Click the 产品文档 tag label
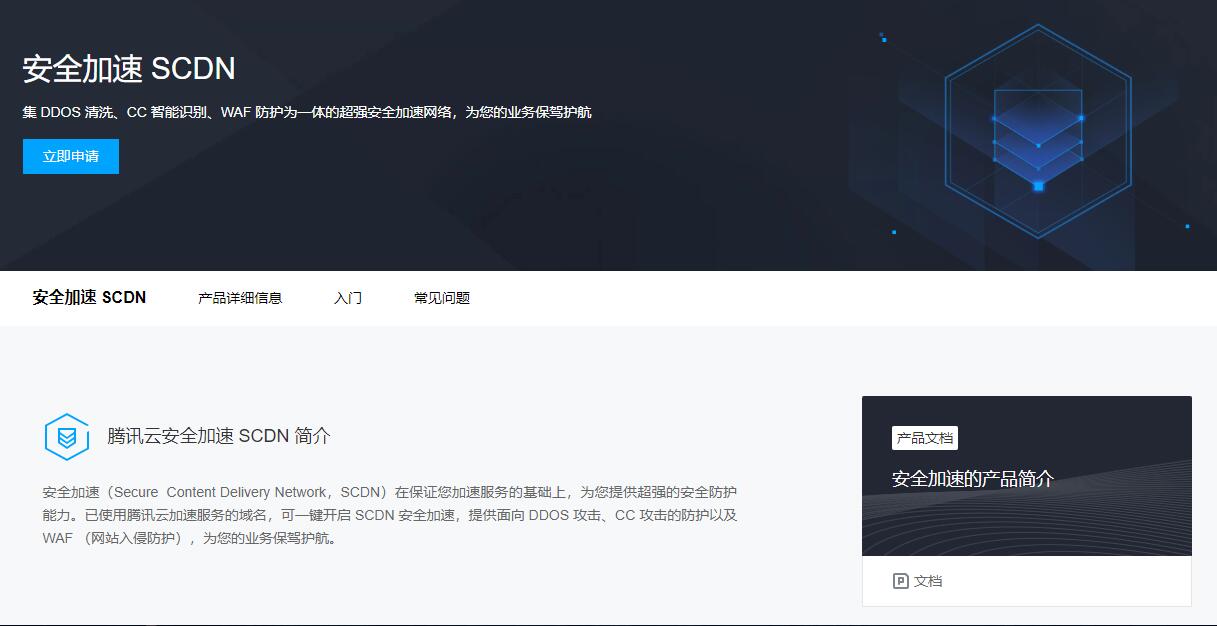Image resolution: width=1217 pixels, height=626 pixels. (x=925, y=438)
